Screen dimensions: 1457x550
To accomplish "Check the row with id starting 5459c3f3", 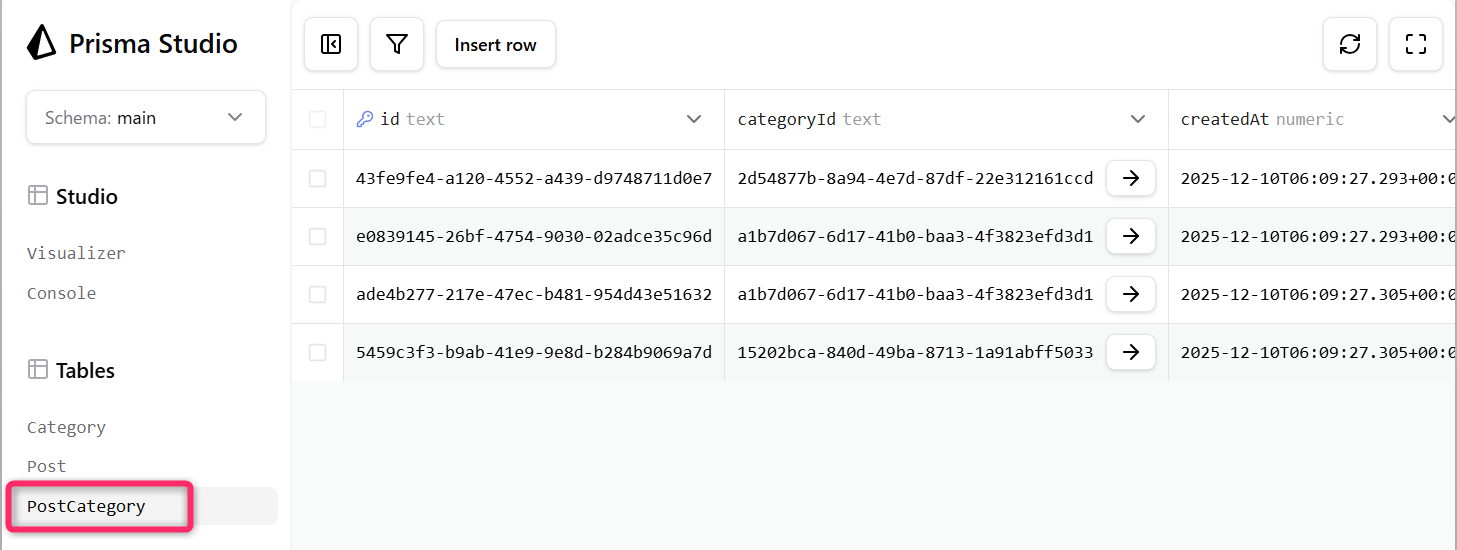I will pos(318,352).
